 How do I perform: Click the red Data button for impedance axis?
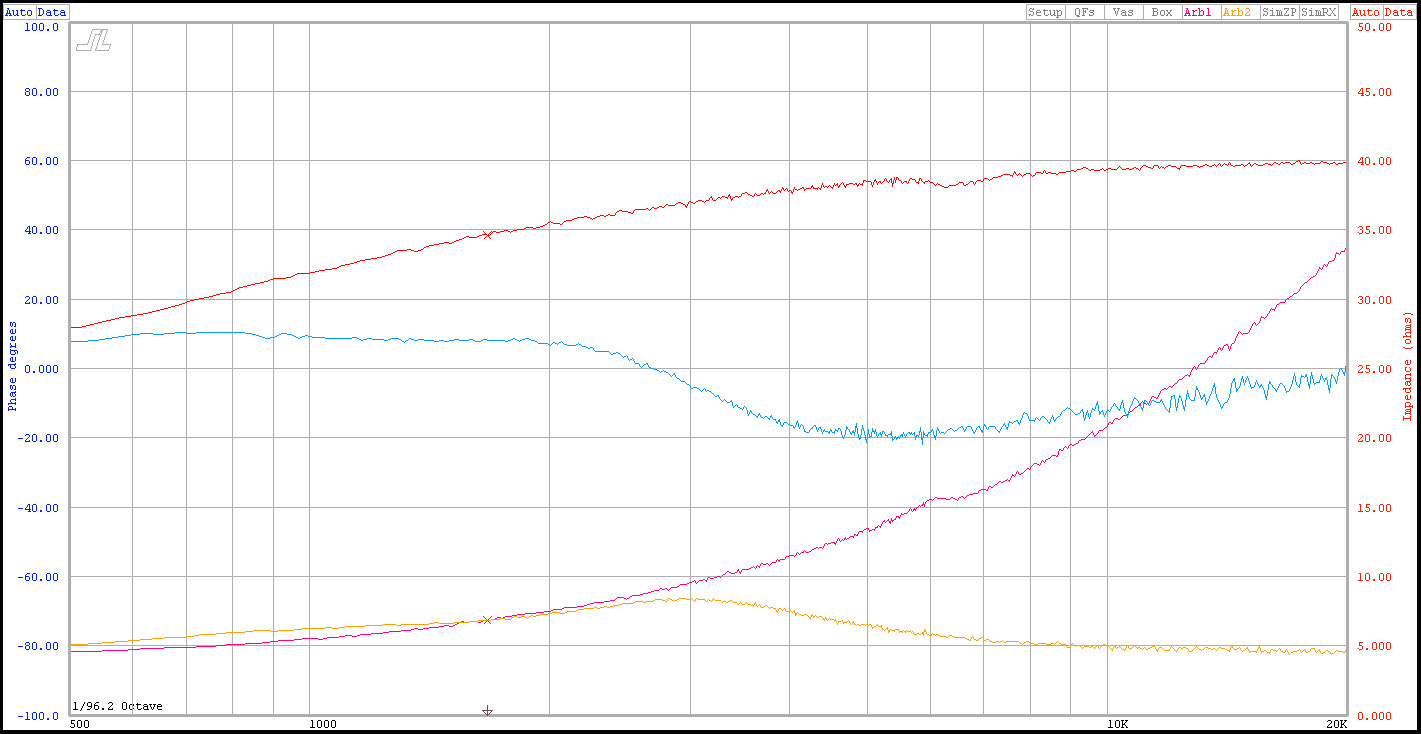(1398, 12)
